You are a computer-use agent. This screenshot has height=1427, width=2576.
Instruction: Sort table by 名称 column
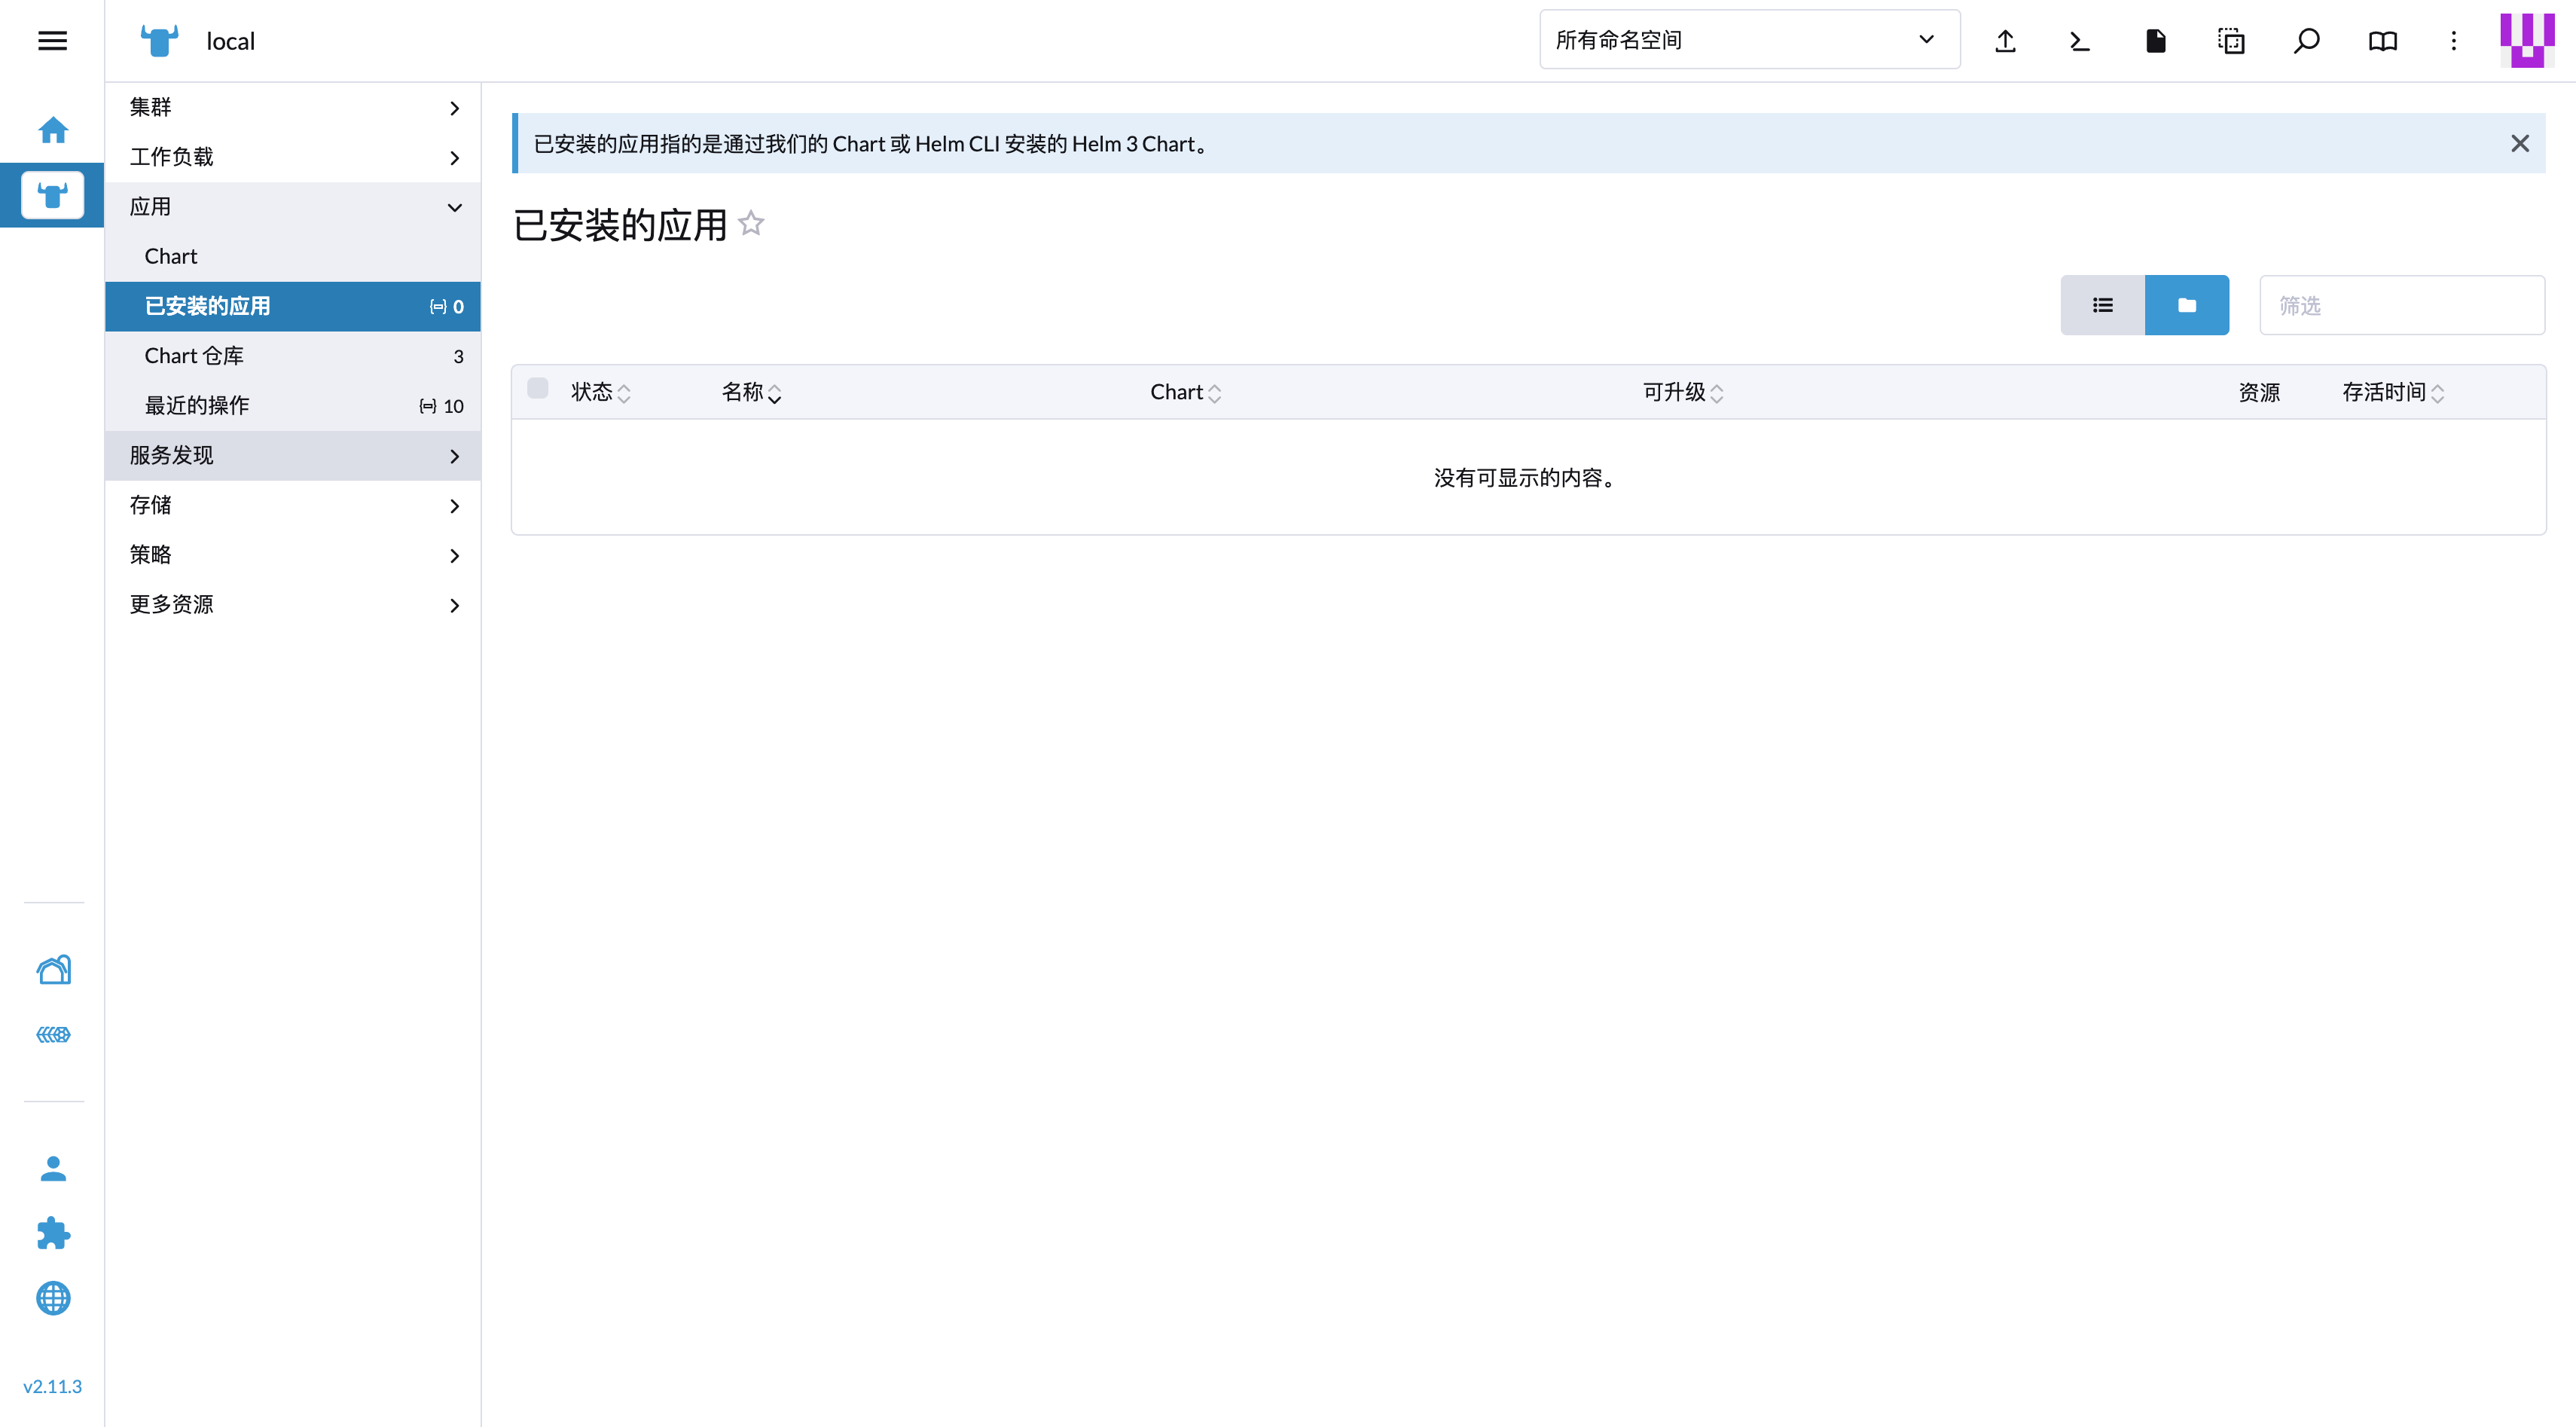(x=751, y=392)
